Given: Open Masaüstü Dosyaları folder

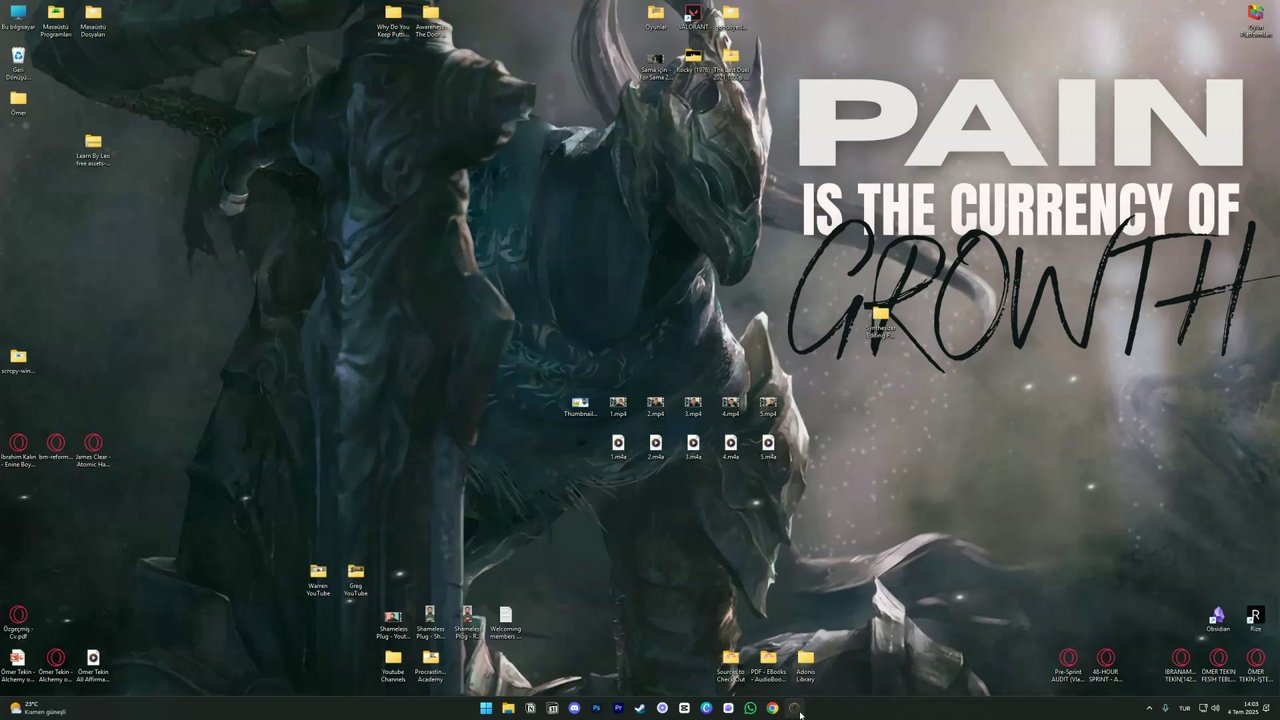Looking at the screenshot, I should click(x=93, y=20).
